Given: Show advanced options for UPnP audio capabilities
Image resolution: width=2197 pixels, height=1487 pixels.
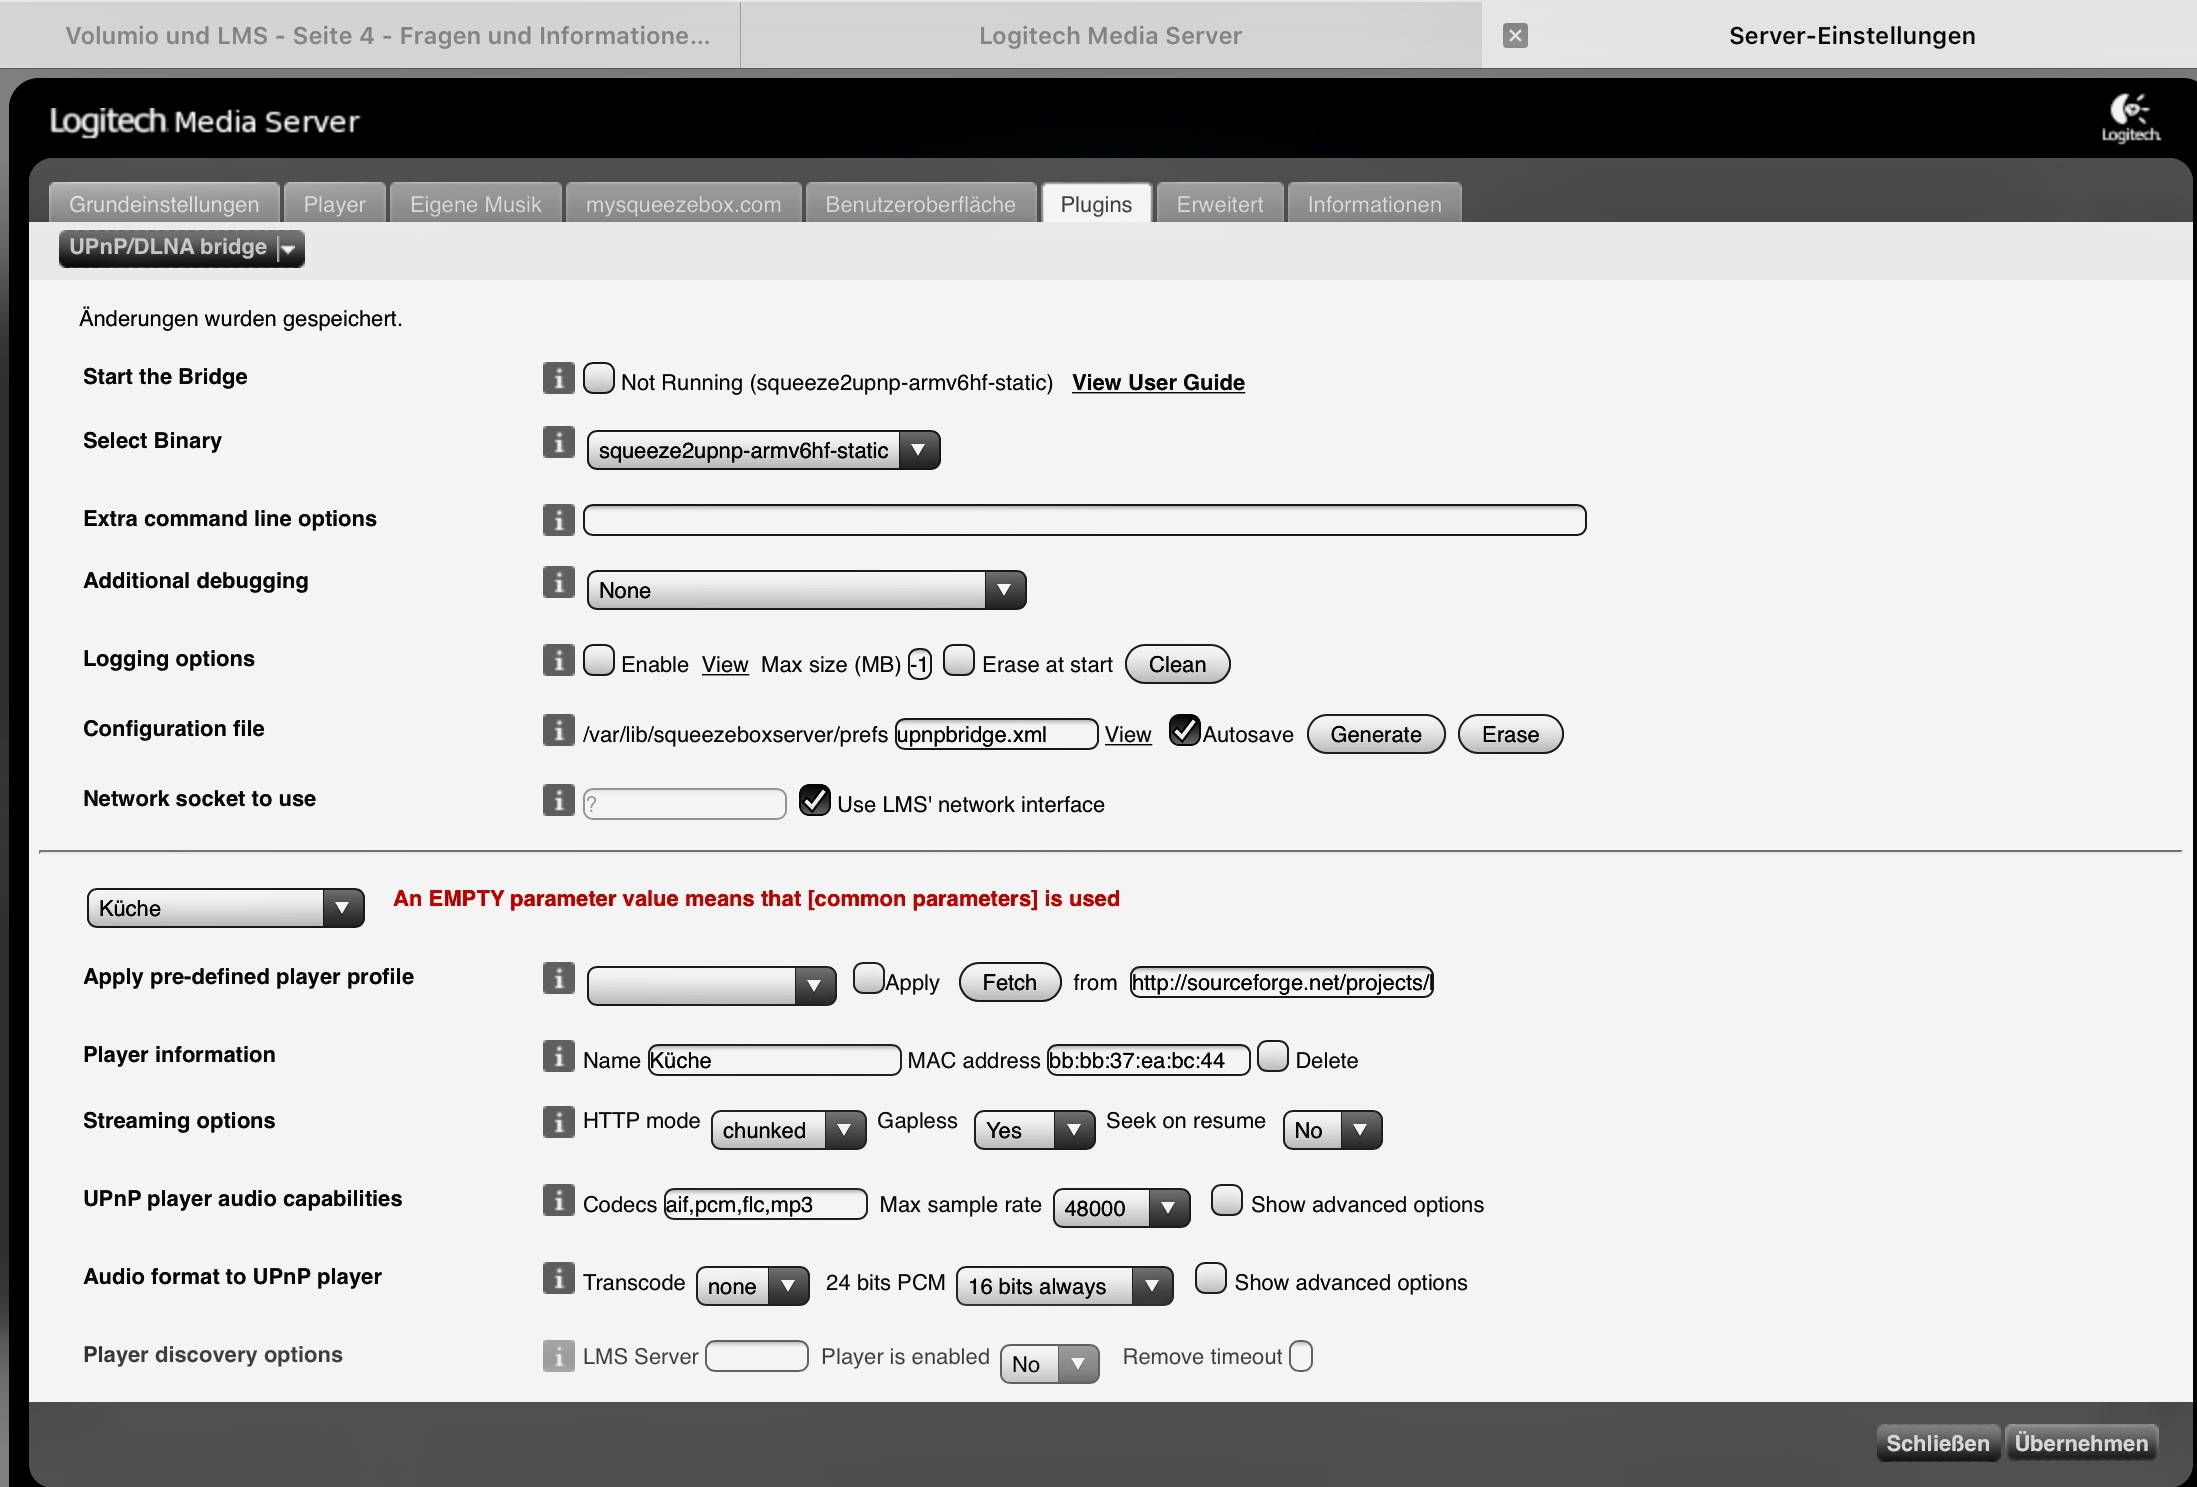Looking at the screenshot, I should (x=1227, y=1200).
